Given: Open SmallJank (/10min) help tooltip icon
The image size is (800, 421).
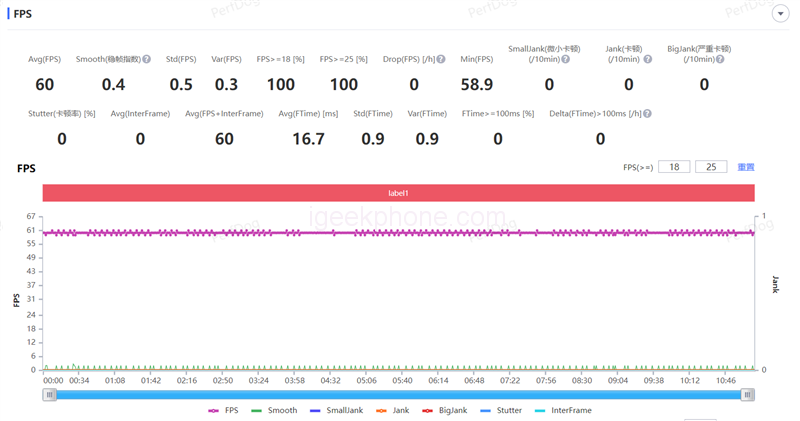Looking at the screenshot, I should (566, 60).
